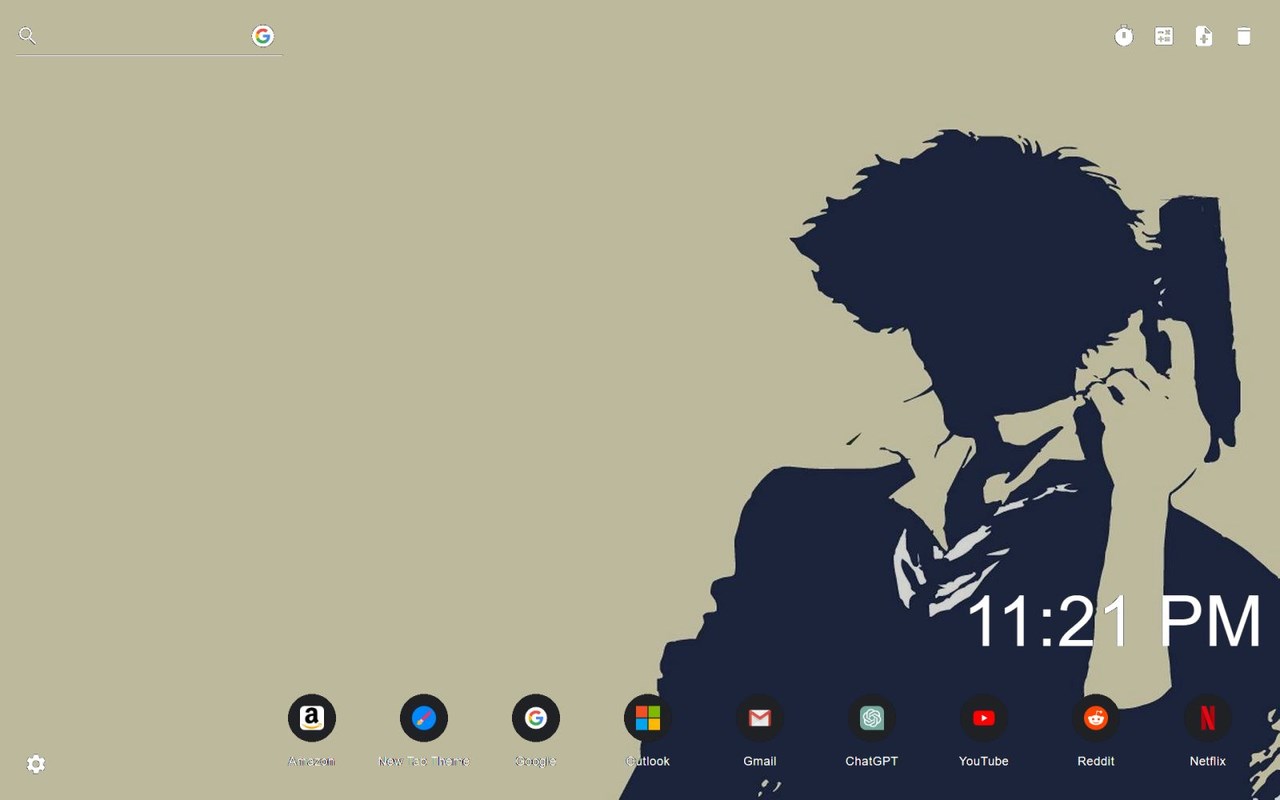Click the Gmail label text
Image resolution: width=1280 pixels, height=800 pixels.
(x=760, y=761)
